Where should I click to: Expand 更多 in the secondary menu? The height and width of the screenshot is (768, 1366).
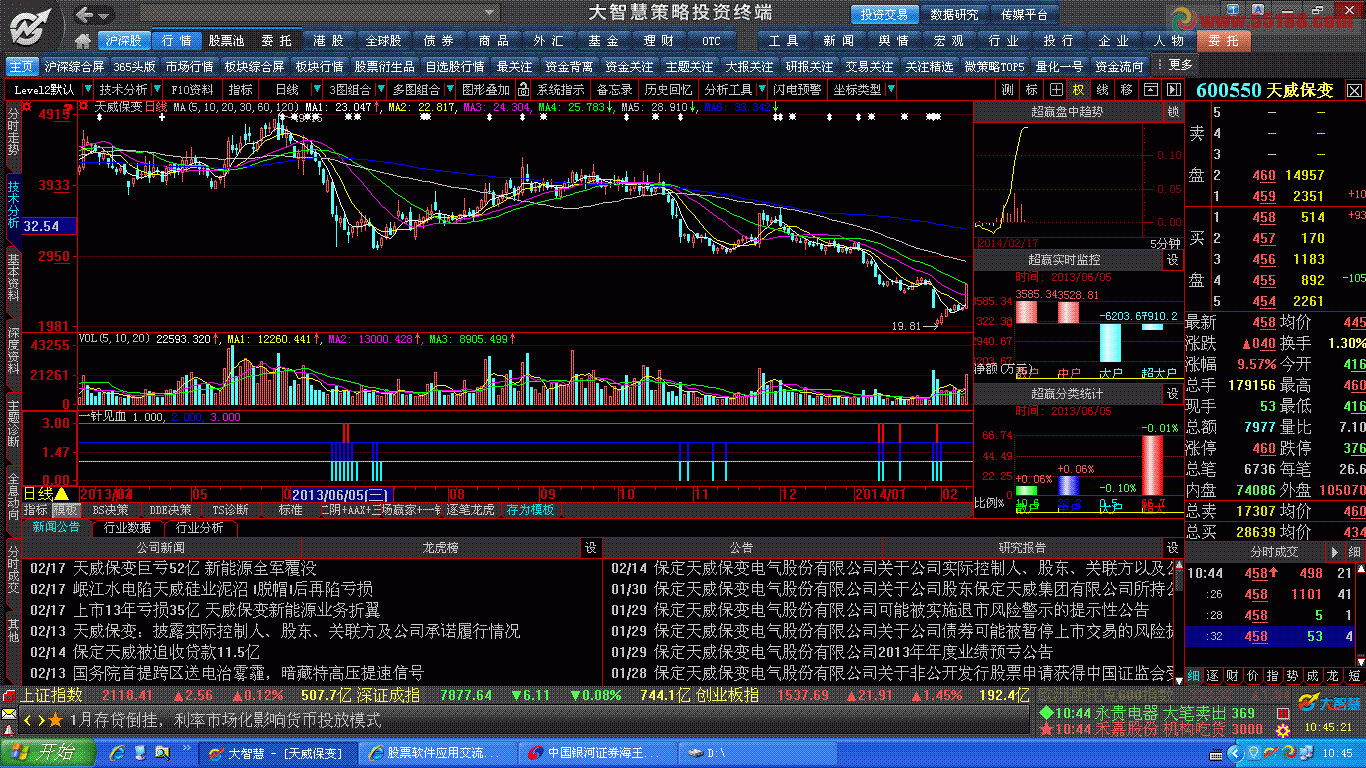1174,64
